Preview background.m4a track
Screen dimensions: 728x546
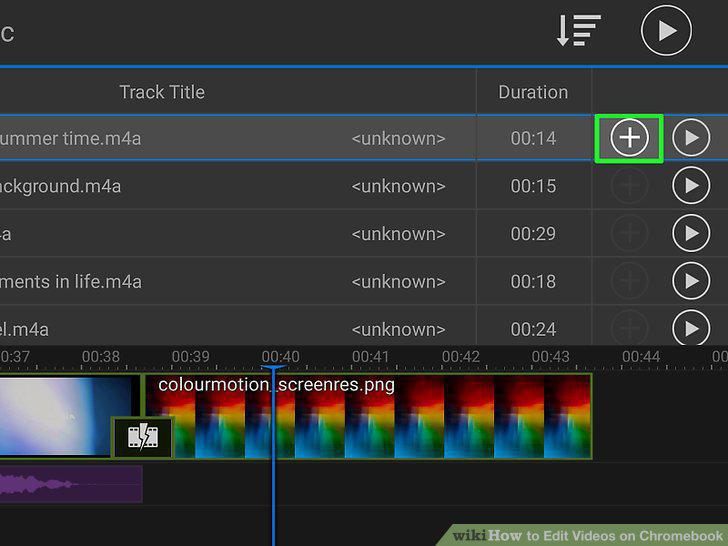[x=691, y=186]
